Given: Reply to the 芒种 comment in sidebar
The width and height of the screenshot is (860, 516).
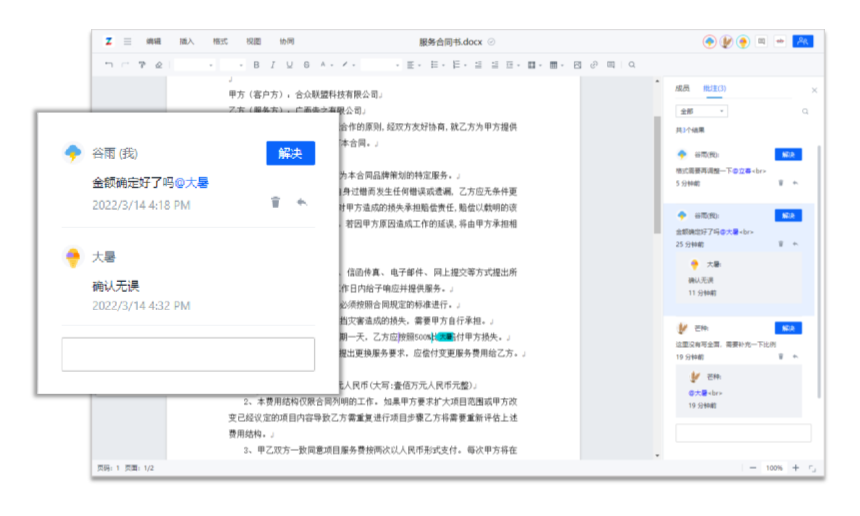Looking at the screenshot, I should click(x=795, y=356).
